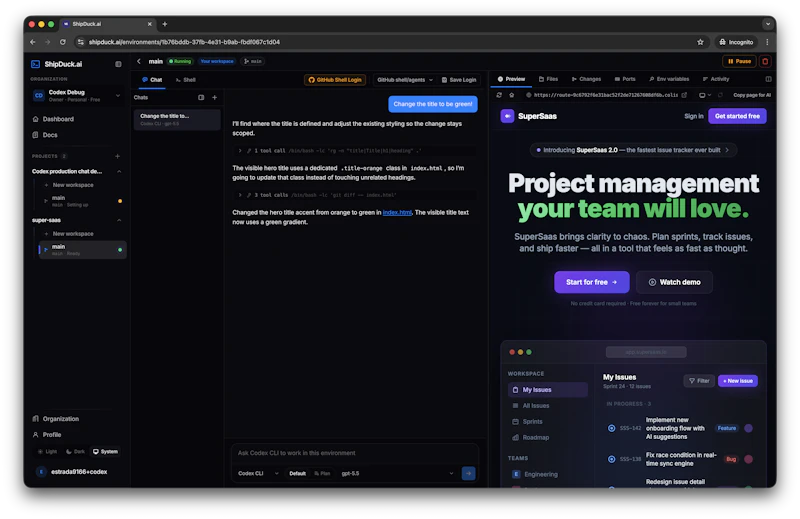Image resolution: width=800 pixels, height=519 pixels.
Task: Open the Codex CLI agent dropdown
Action: coord(258,474)
